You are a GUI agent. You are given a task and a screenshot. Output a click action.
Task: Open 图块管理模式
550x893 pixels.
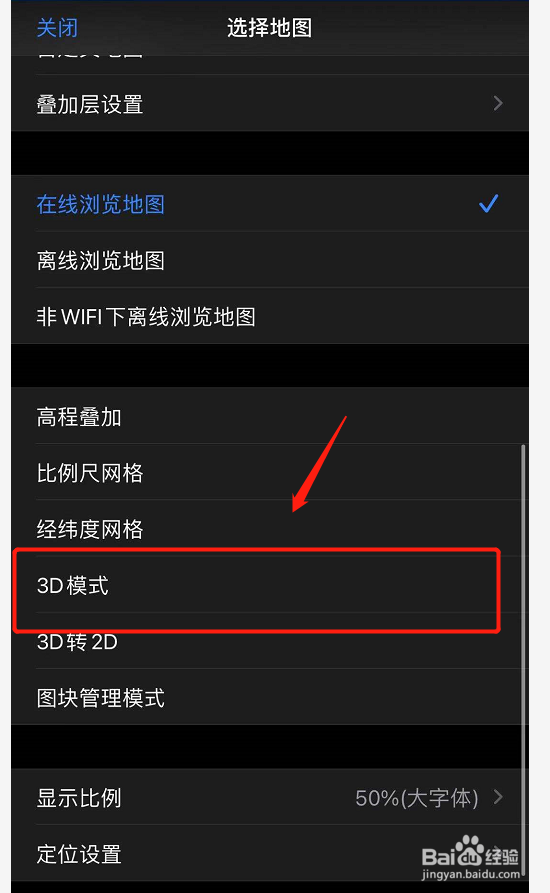coord(270,697)
